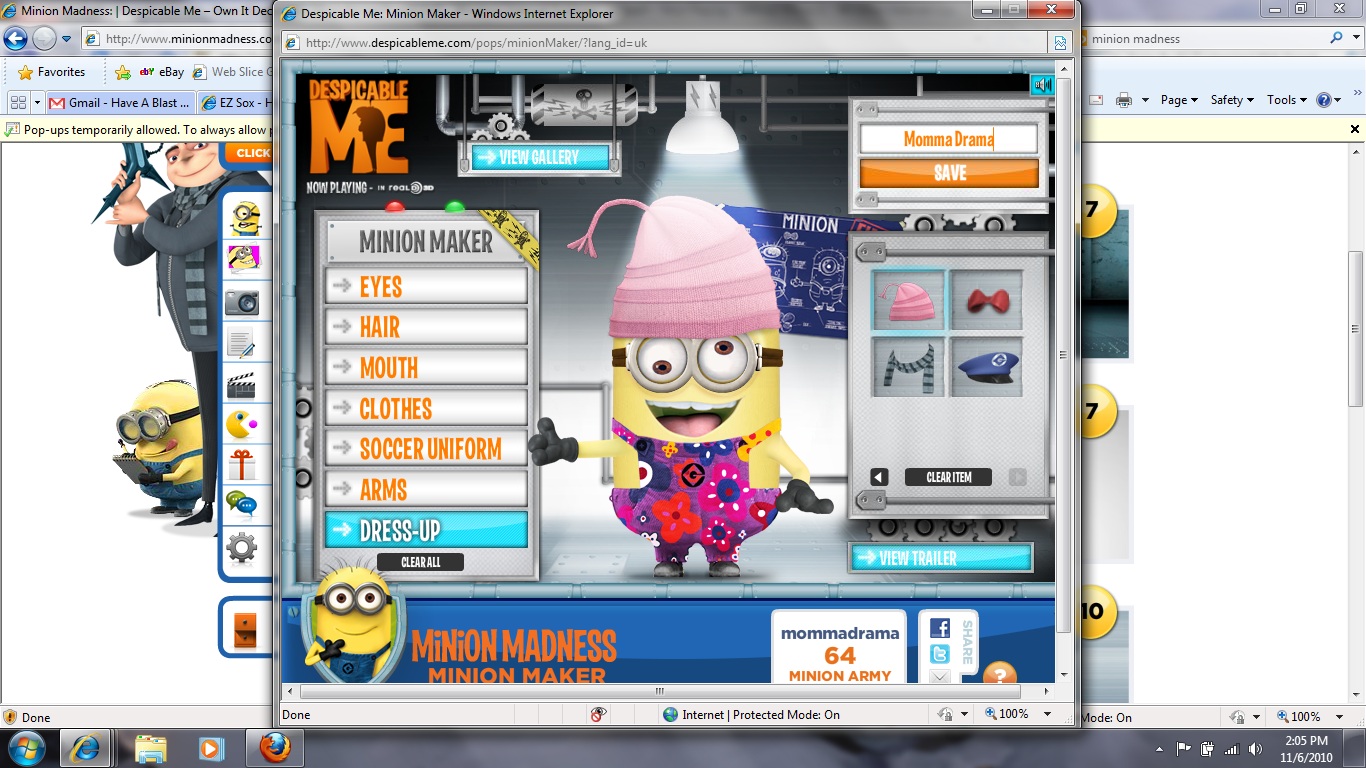Open the Help question mark dropdown

(1328, 100)
